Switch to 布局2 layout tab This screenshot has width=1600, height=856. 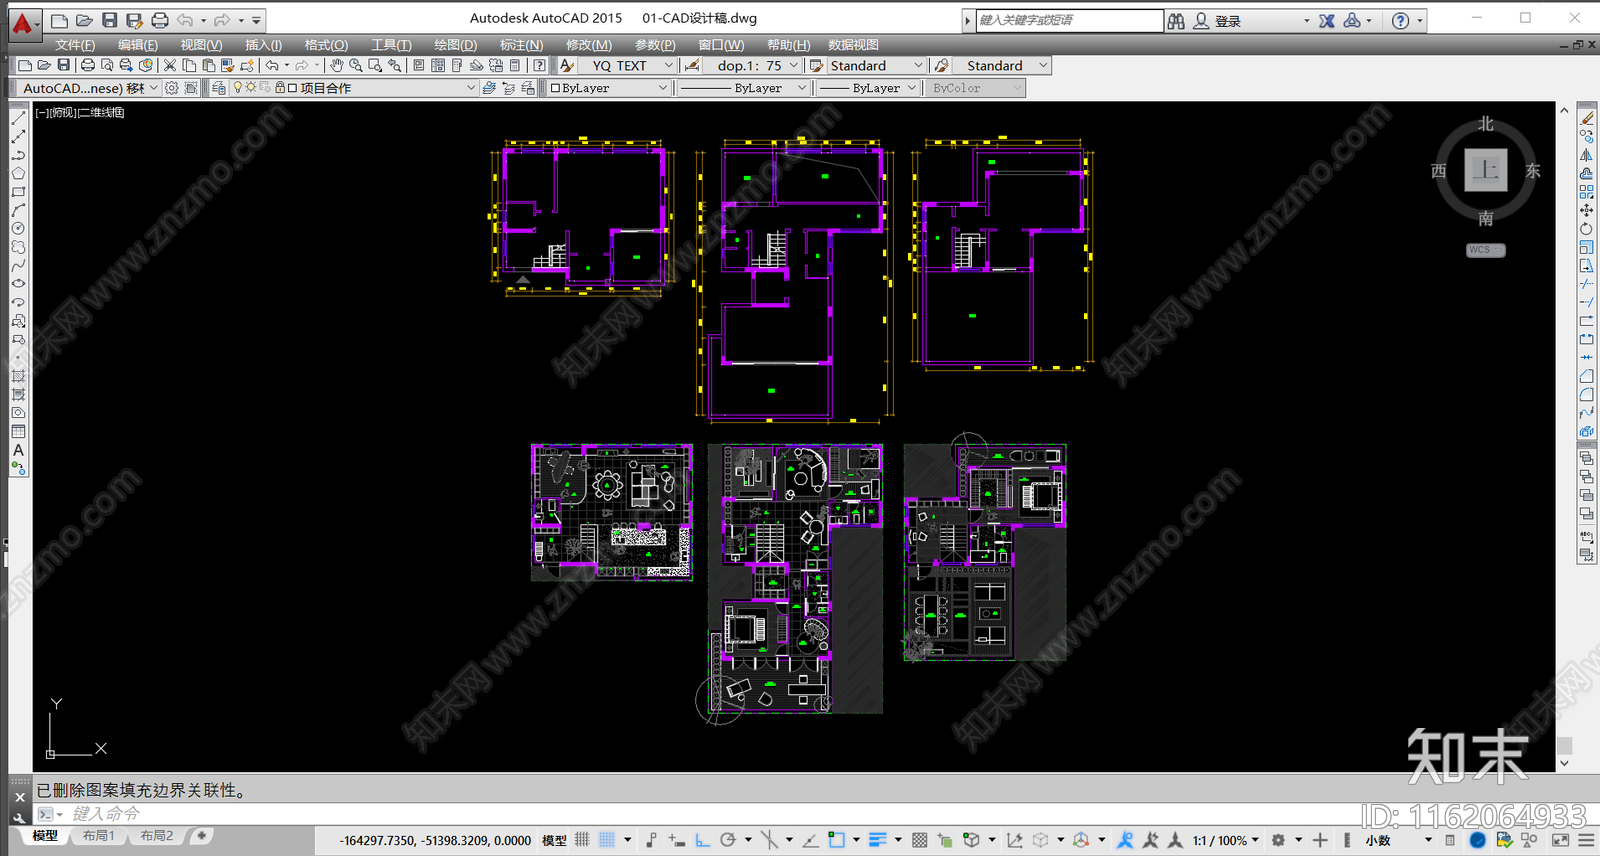[x=156, y=836]
